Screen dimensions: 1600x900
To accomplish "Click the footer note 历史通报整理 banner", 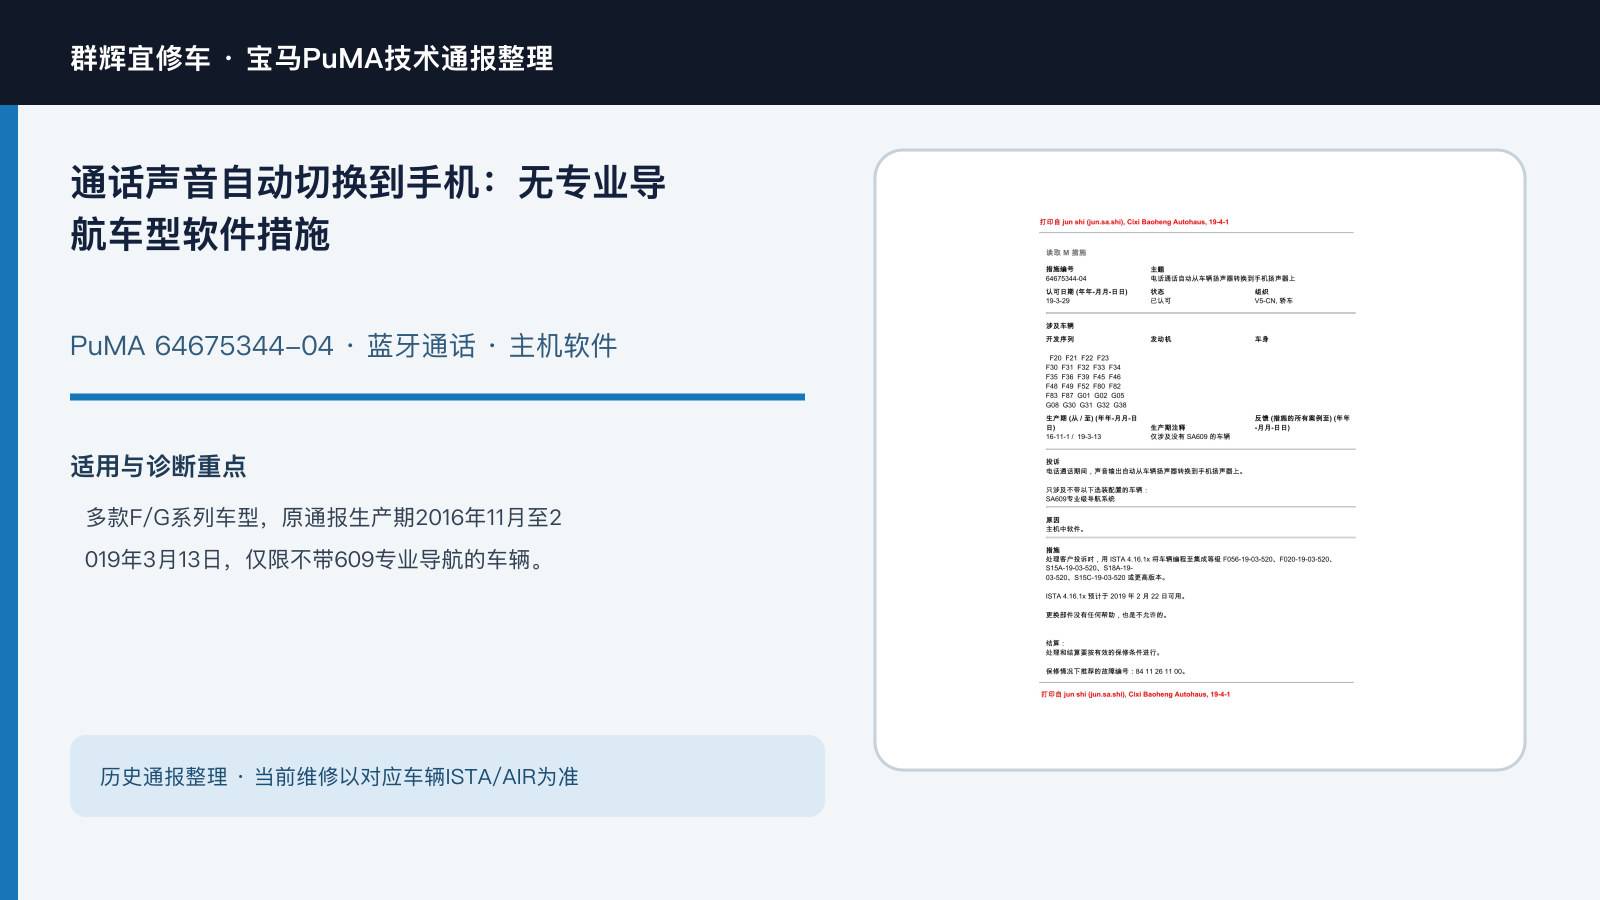I will [447, 776].
